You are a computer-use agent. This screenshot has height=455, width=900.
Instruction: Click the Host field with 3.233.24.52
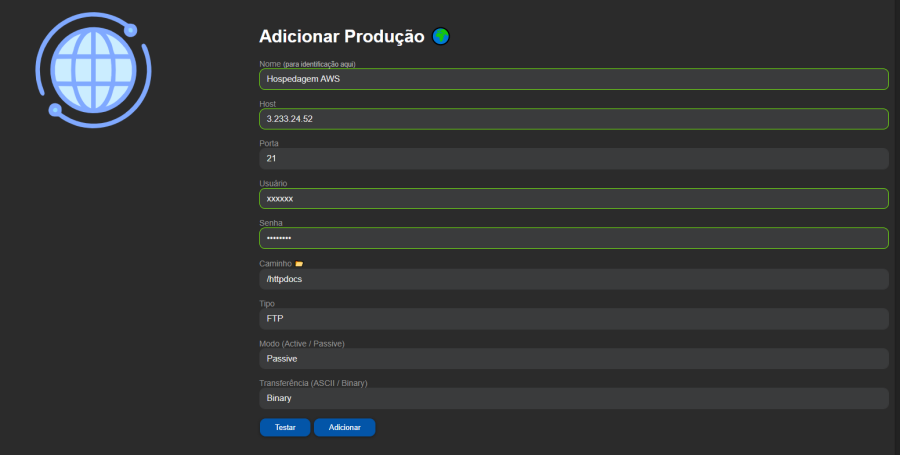point(573,119)
